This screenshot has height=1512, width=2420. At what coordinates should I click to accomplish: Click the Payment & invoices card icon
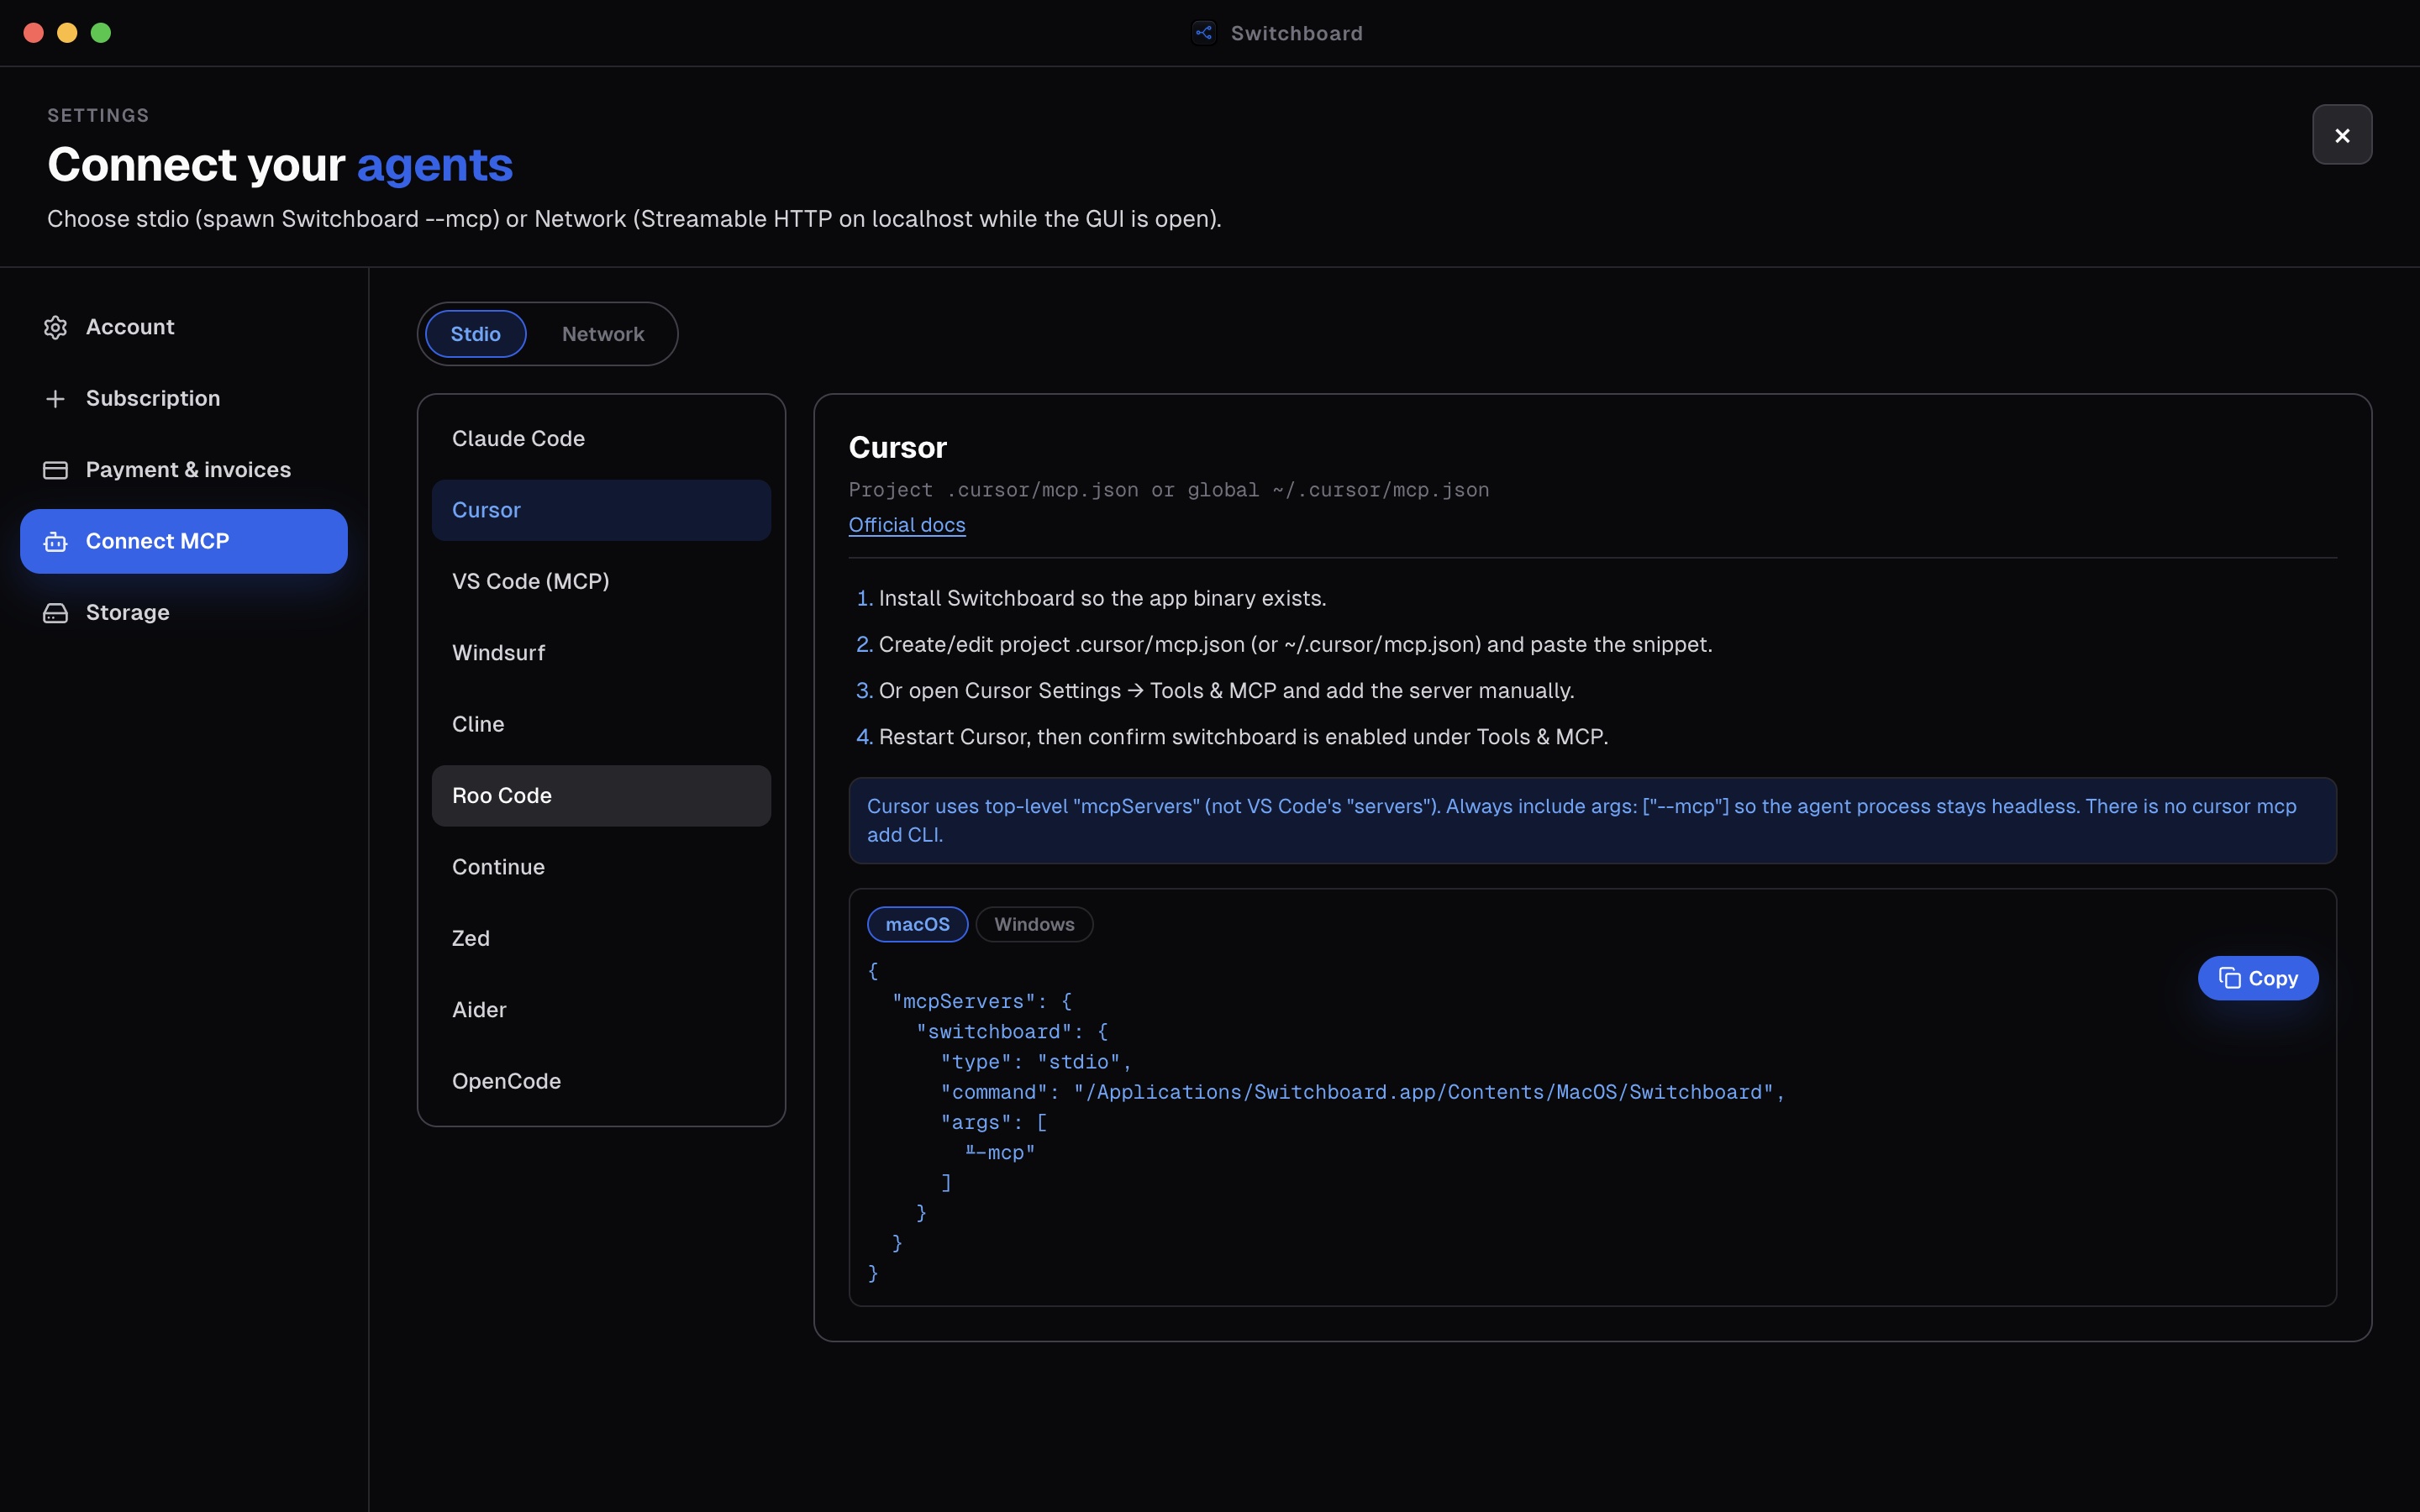[x=55, y=470]
